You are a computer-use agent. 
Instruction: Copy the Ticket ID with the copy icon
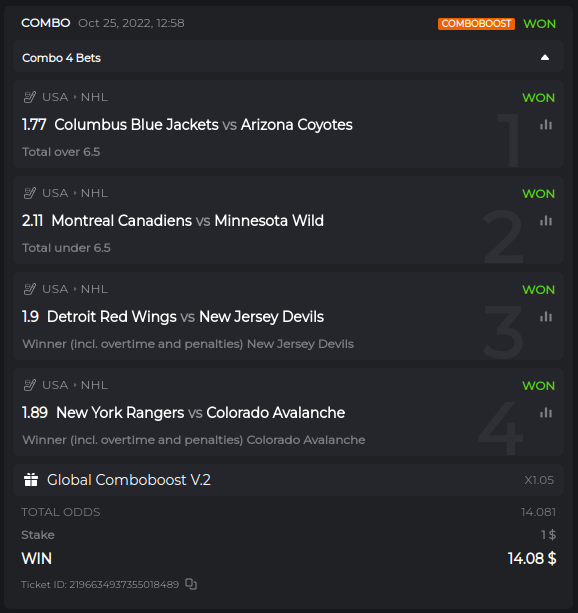(x=191, y=584)
